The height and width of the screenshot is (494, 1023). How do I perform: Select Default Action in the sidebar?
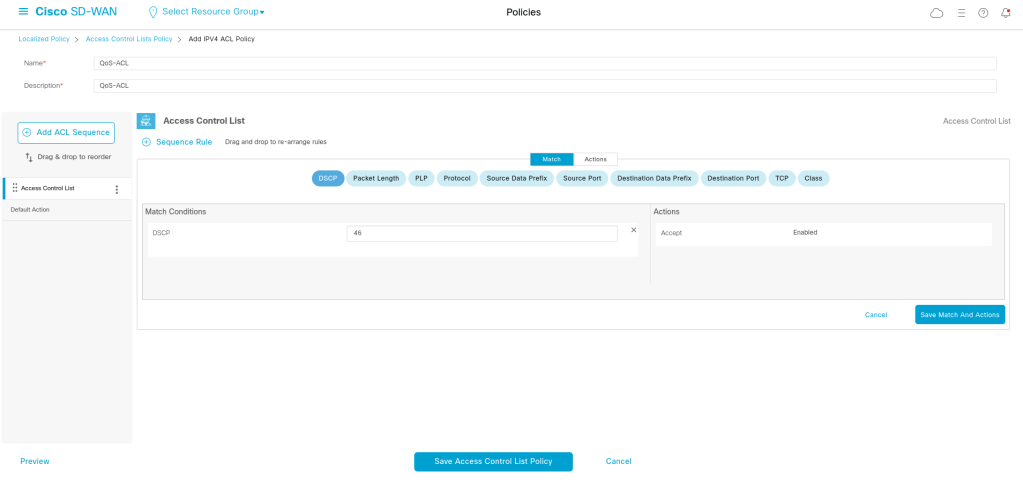(30, 210)
